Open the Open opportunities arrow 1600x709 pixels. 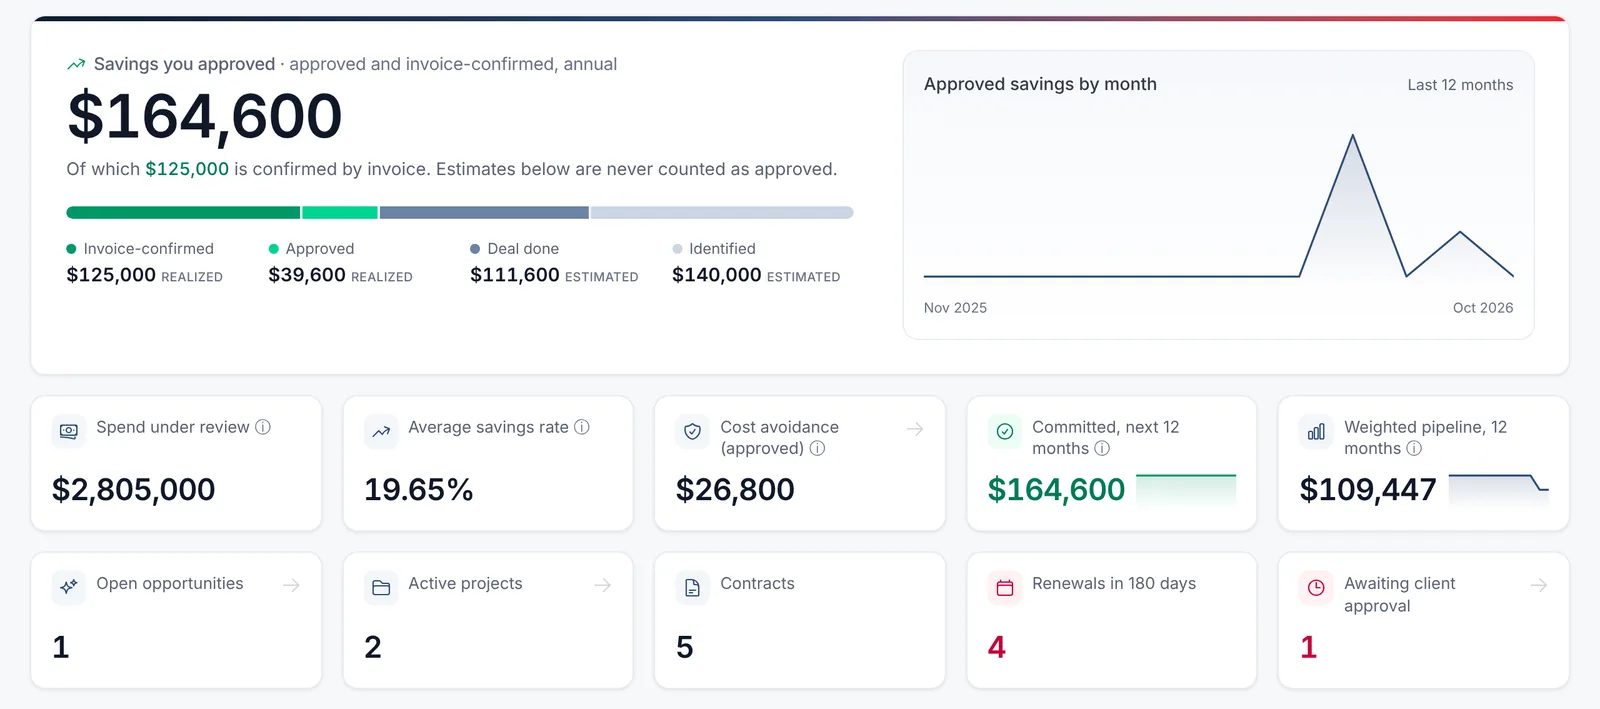click(x=291, y=585)
